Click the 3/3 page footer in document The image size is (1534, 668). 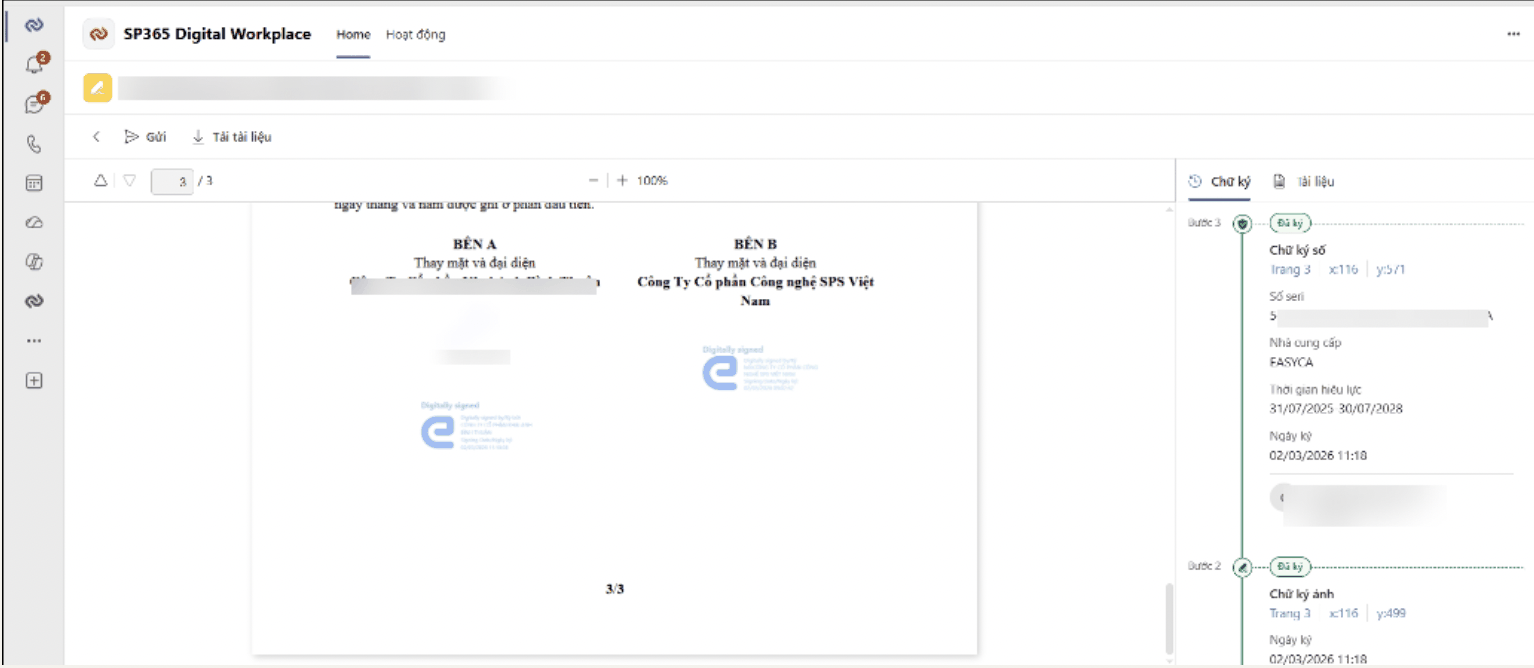pos(615,589)
